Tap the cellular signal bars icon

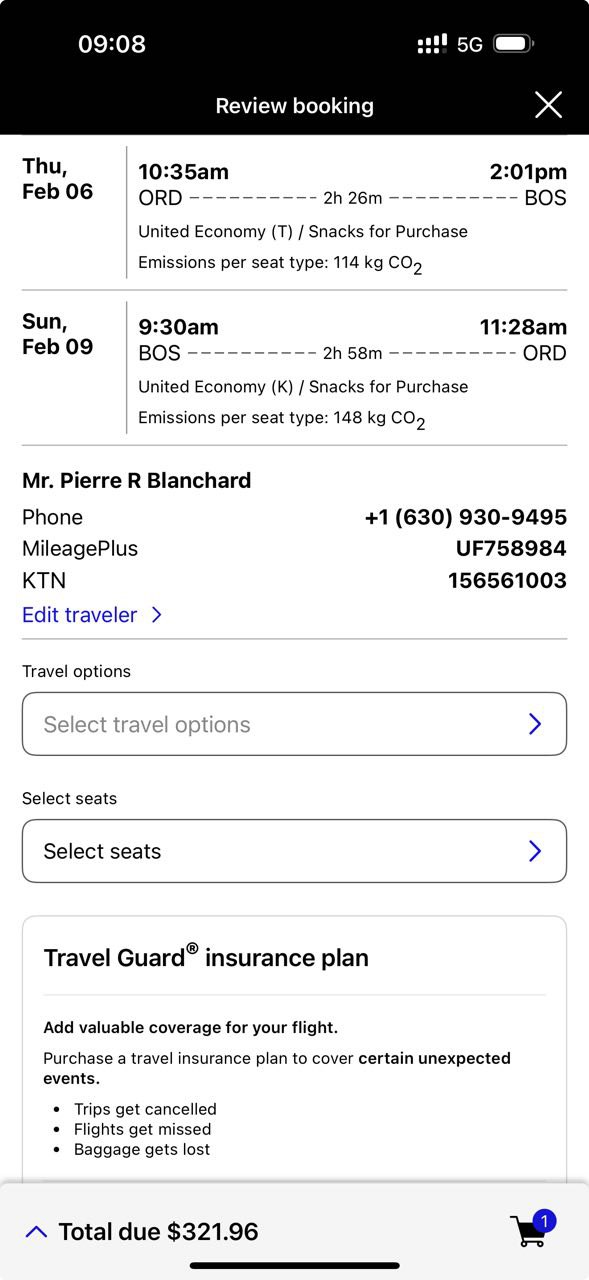pos(432,44)
